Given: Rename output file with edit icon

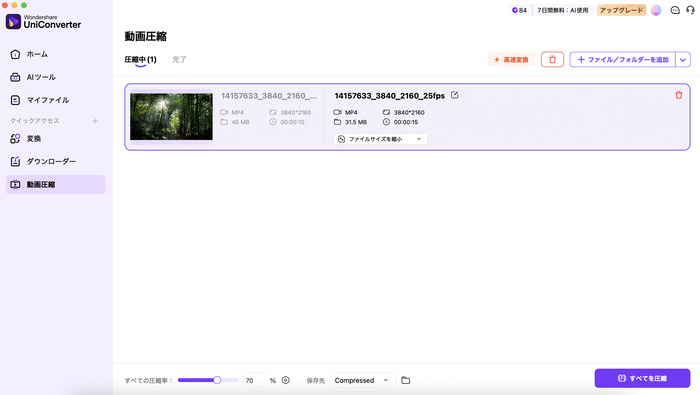Looking at the screenshot, I should pyautogui.click(x=454, y=95).
